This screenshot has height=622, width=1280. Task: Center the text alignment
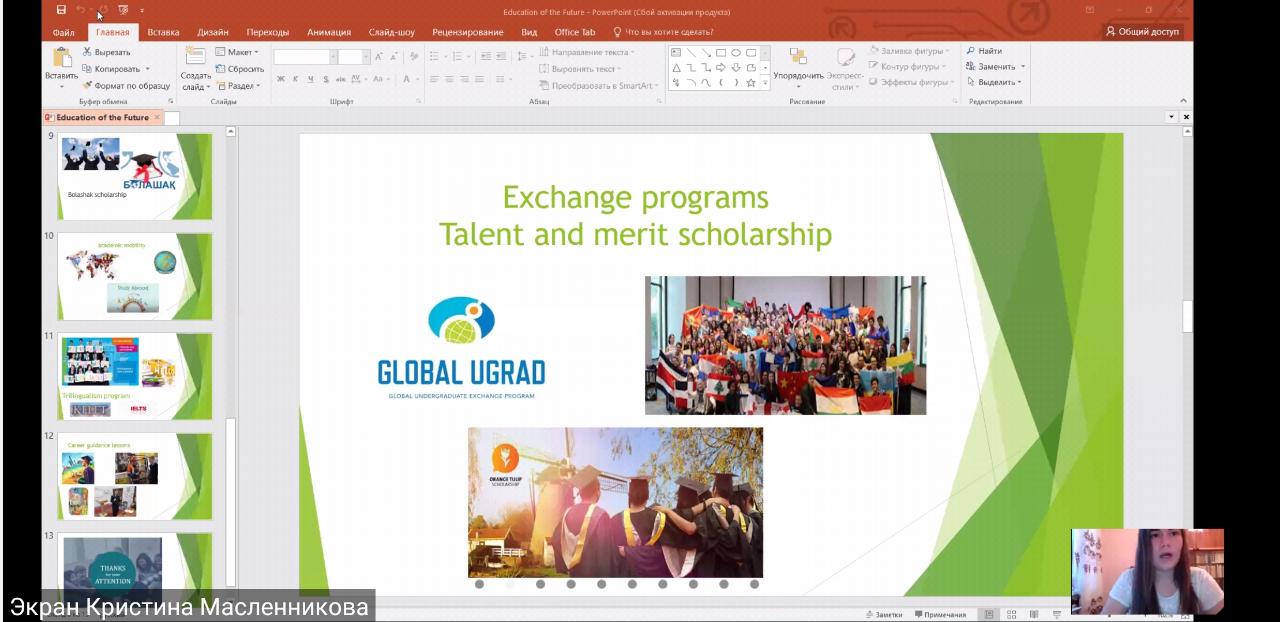click(x=449, y=79)
